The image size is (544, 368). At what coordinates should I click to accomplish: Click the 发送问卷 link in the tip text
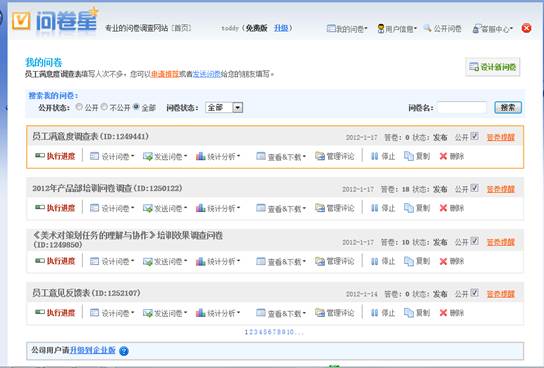(206, 74)
